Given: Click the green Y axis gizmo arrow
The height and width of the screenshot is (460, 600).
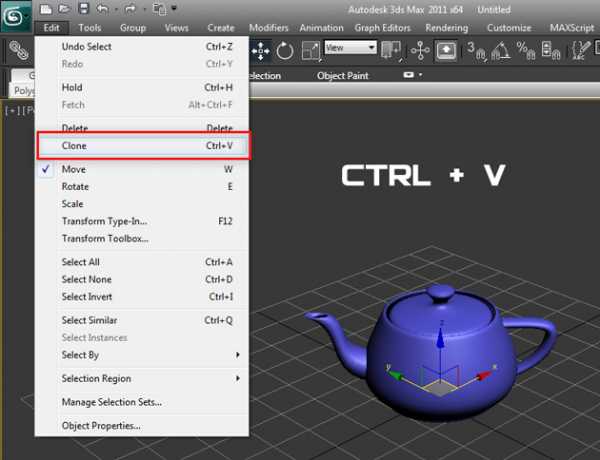Looking at the screenshot, I should pyautogui.click(x=396, y=375).
